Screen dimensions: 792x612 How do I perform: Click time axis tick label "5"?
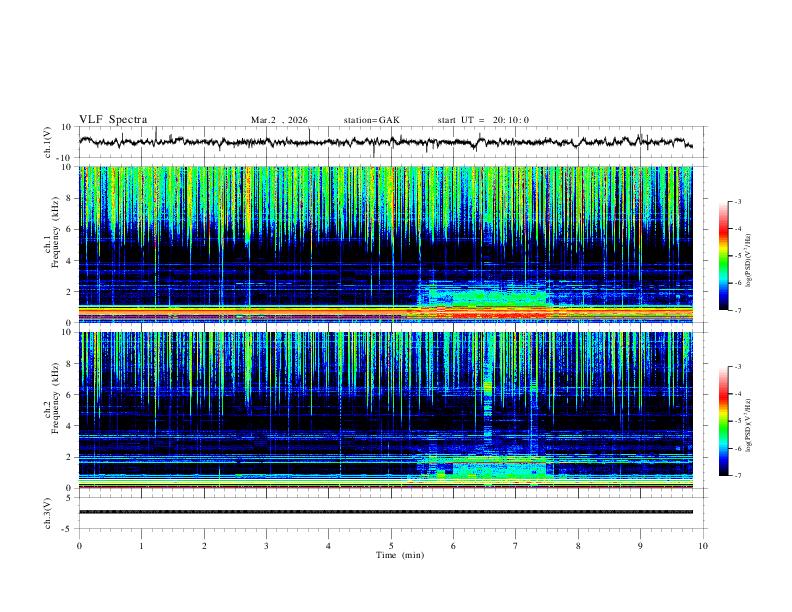(391, 546)
